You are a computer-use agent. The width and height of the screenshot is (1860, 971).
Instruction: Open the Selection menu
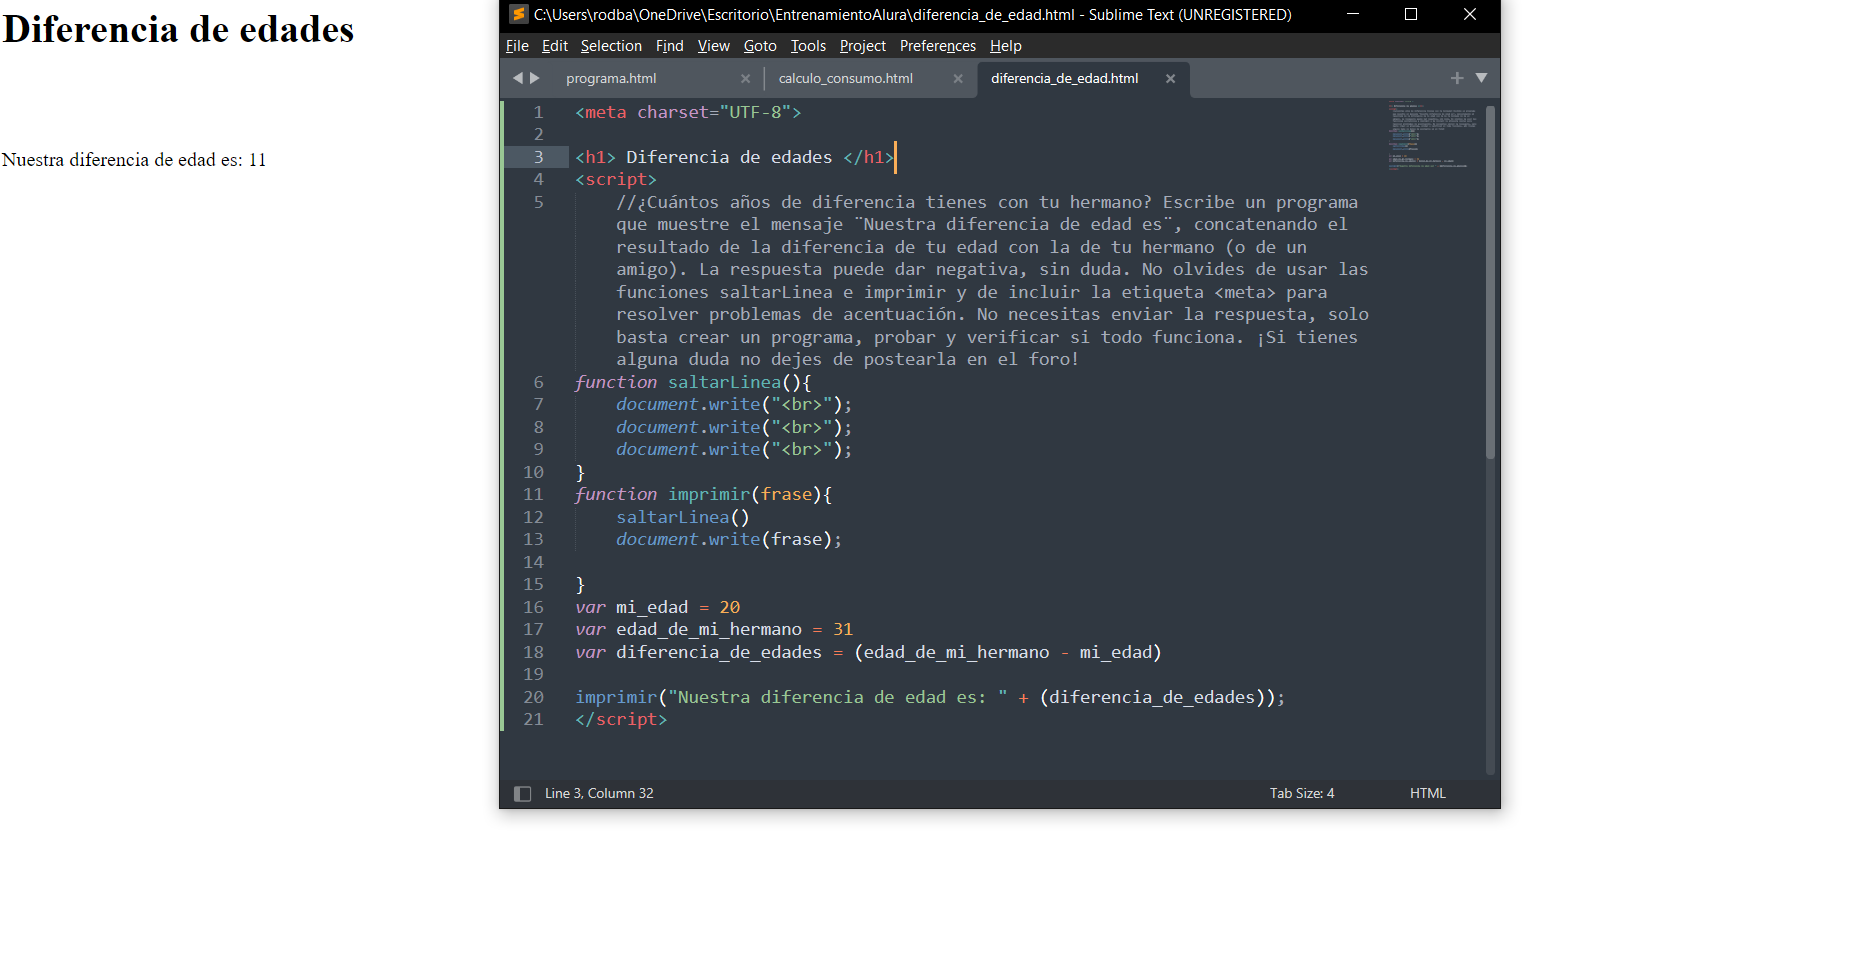tap(611, 46)
